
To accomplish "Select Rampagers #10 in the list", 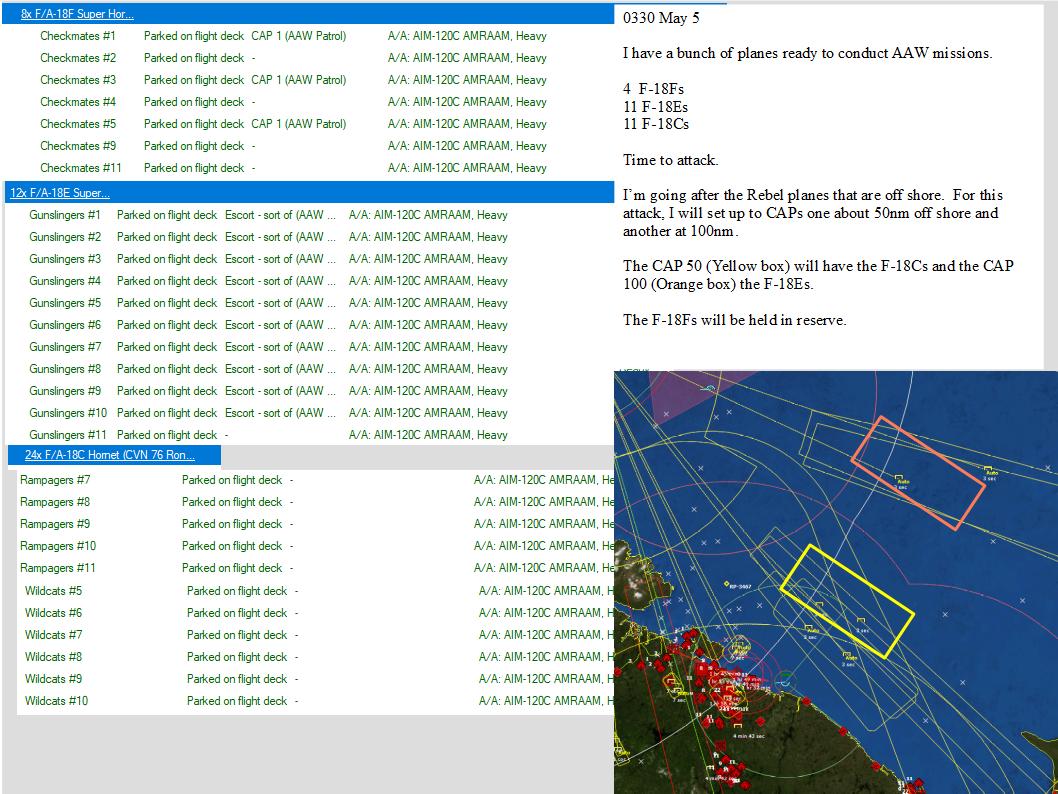I will pyautogui.click(x=57, y=546).
